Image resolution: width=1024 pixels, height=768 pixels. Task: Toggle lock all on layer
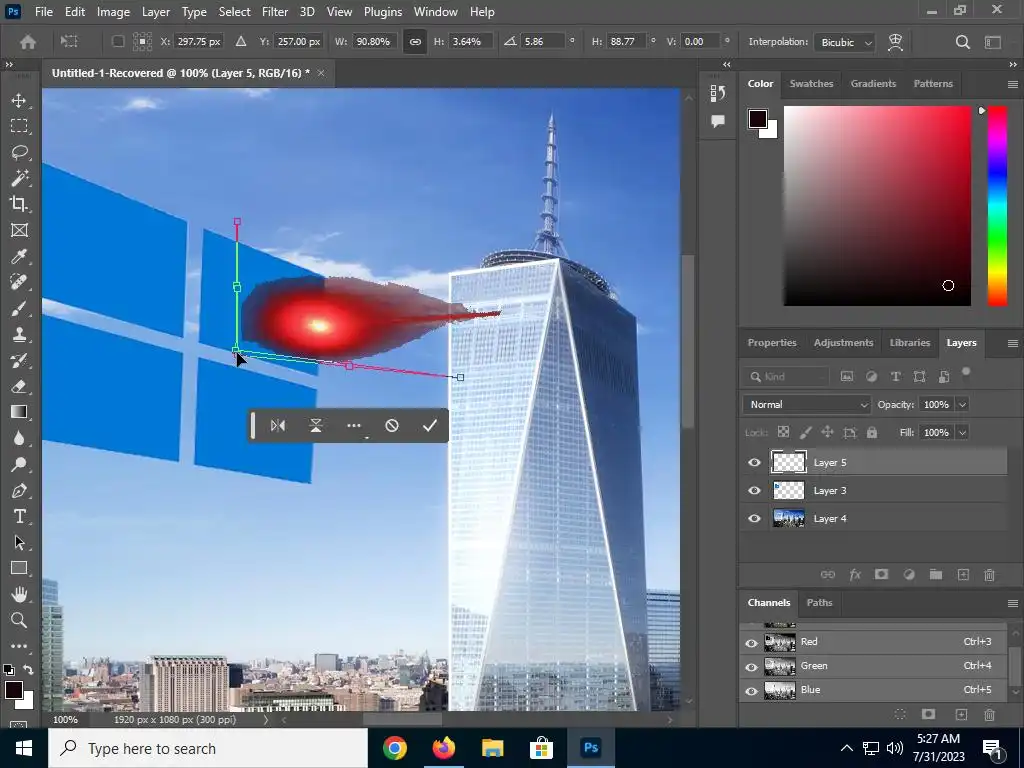coord(872,432)
